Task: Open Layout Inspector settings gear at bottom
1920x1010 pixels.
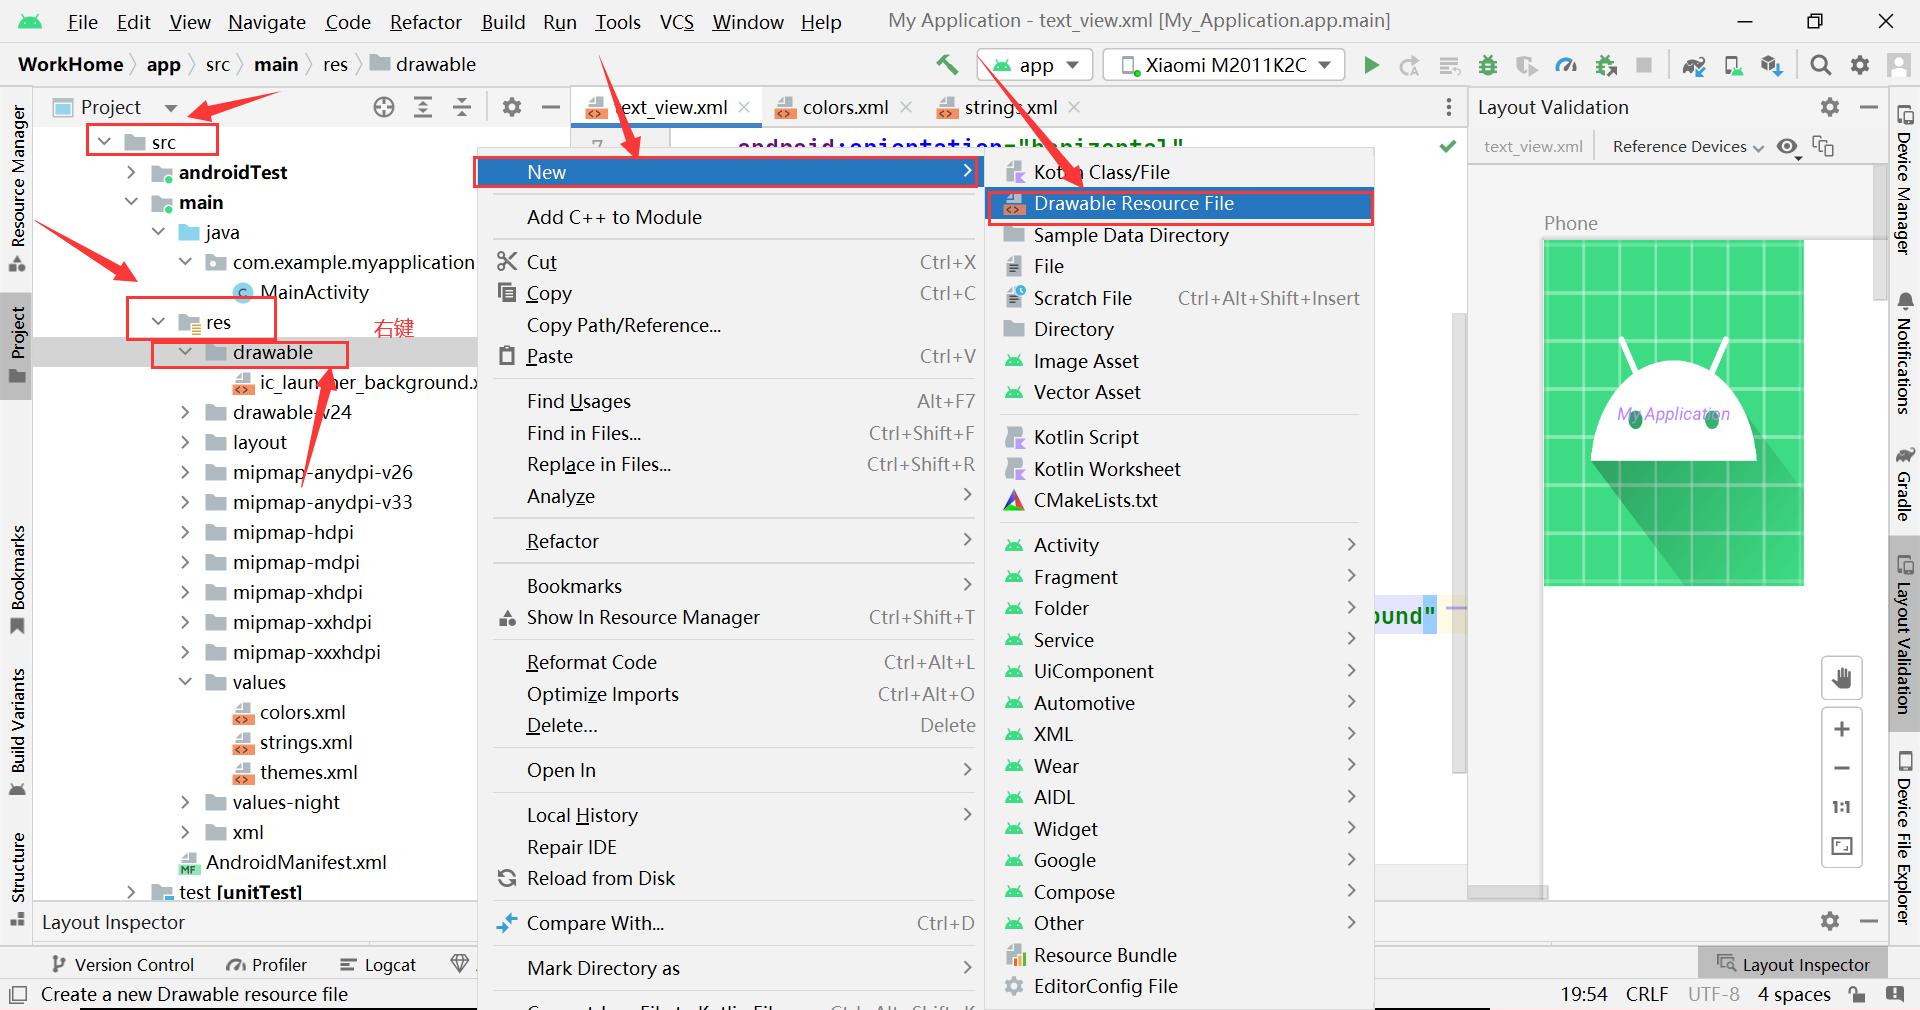Action: 1830,921
